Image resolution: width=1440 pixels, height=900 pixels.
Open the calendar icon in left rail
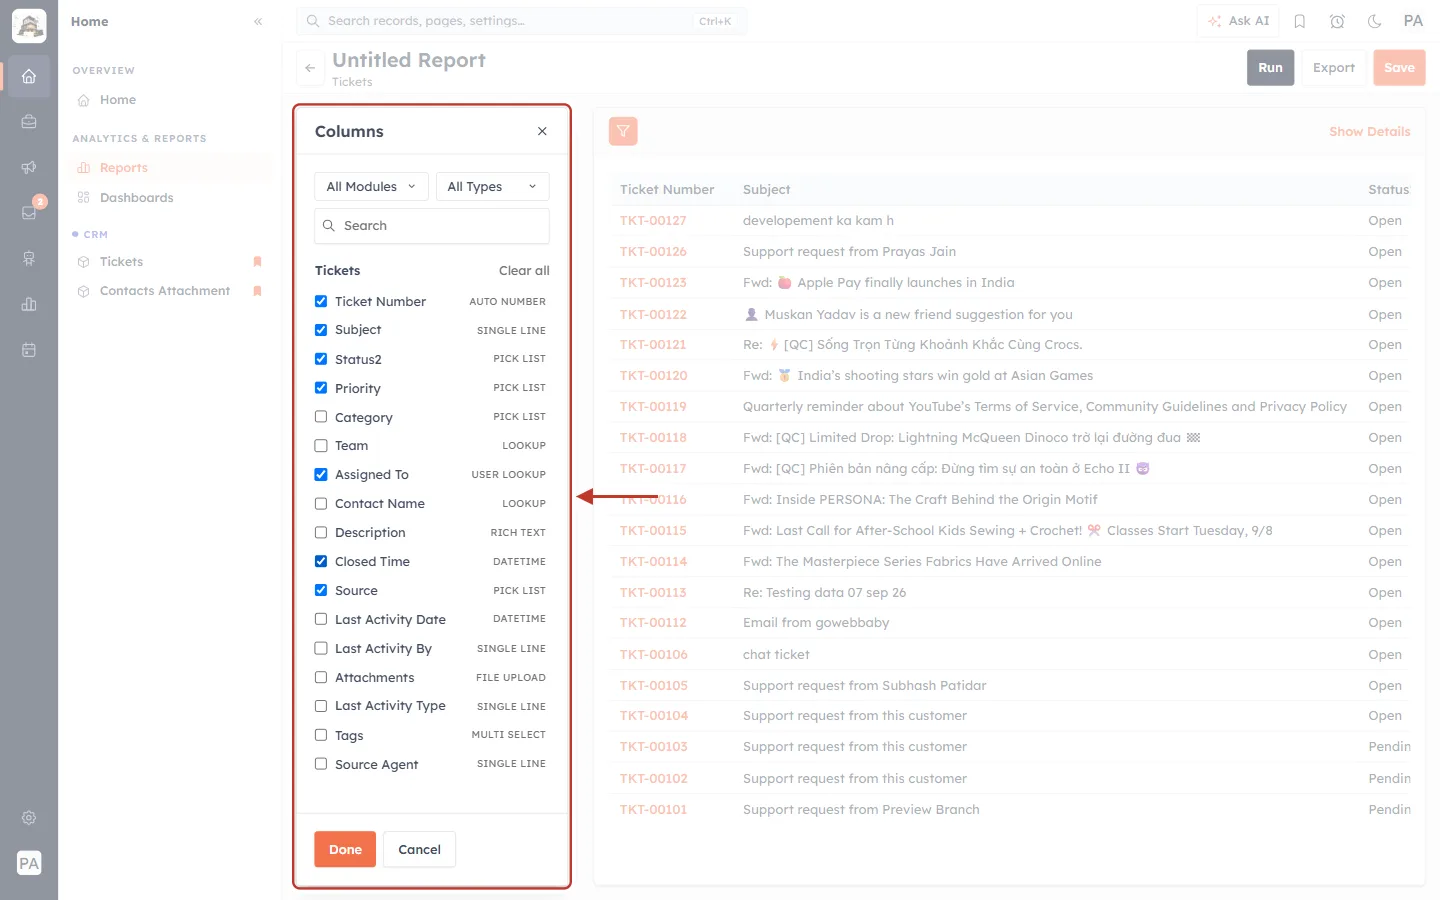29,350
